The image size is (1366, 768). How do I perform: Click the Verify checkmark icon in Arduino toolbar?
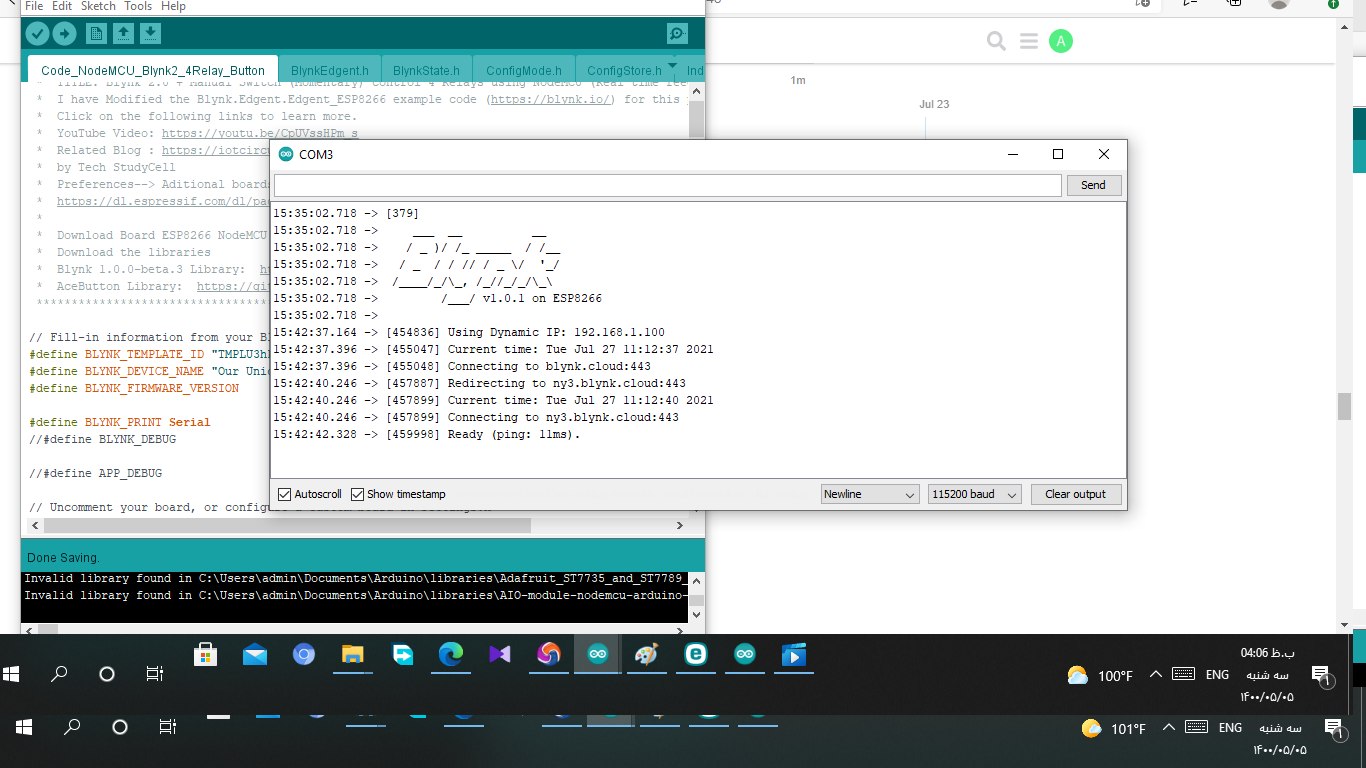point(37,34)
